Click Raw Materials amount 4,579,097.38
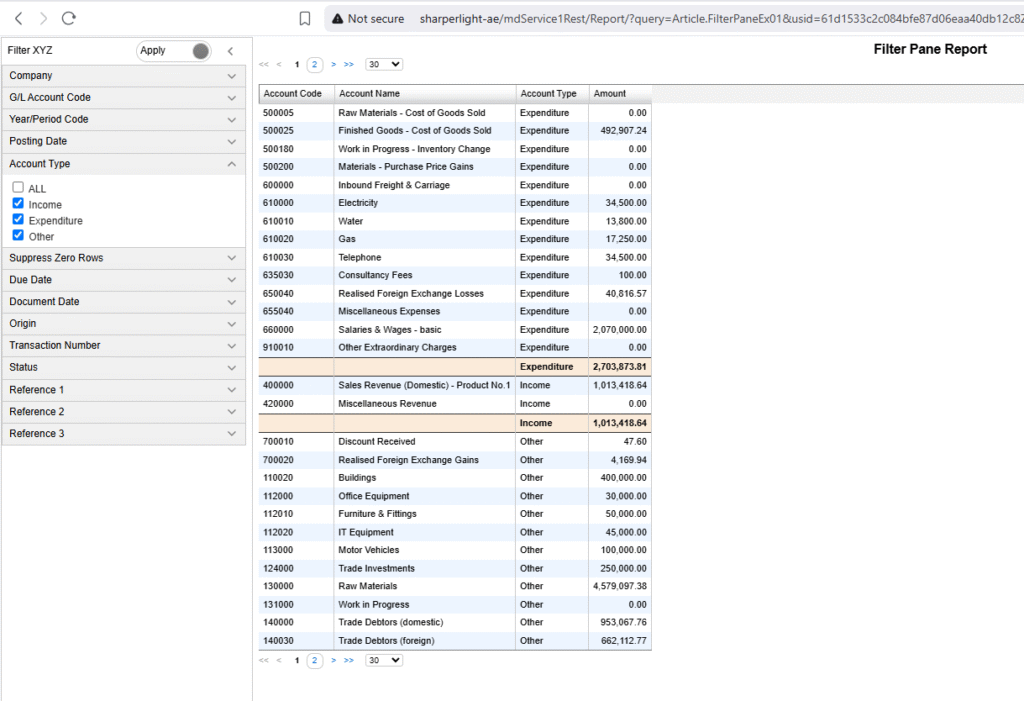The image size is (1024, 701). [x=620, y=587]
